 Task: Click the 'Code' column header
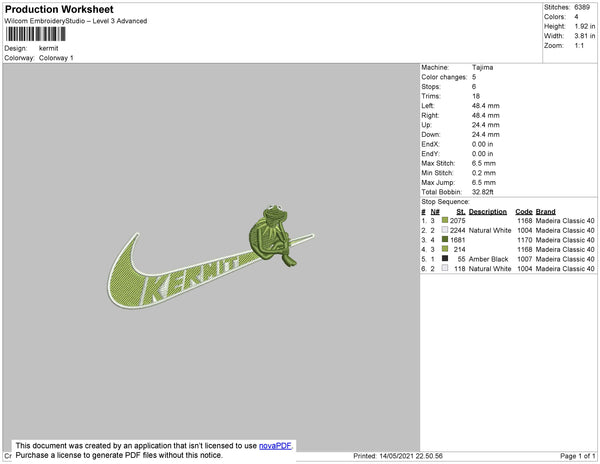click(524, 212)
